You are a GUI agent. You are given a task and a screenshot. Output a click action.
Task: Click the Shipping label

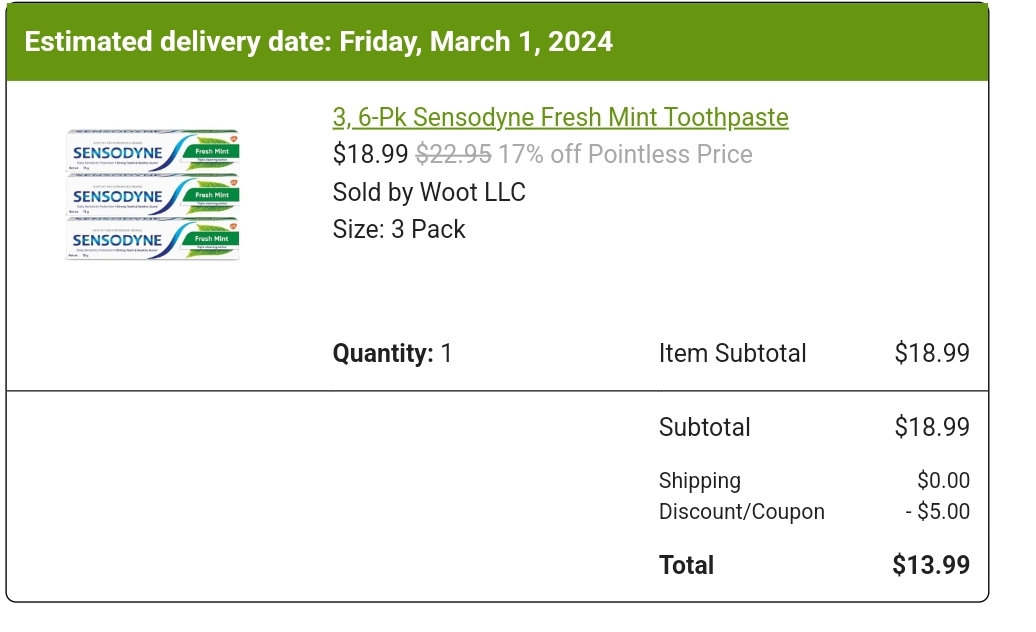[699, 481]
